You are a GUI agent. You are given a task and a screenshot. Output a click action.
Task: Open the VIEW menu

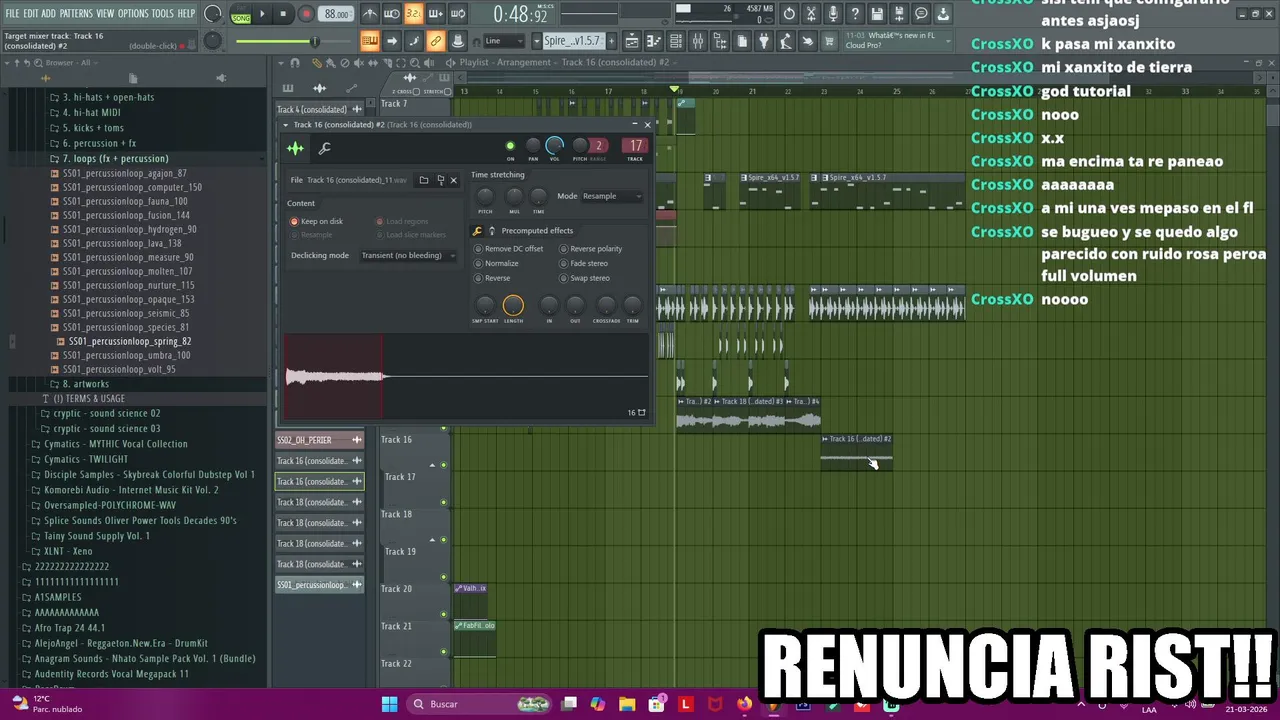pos(105,13)
